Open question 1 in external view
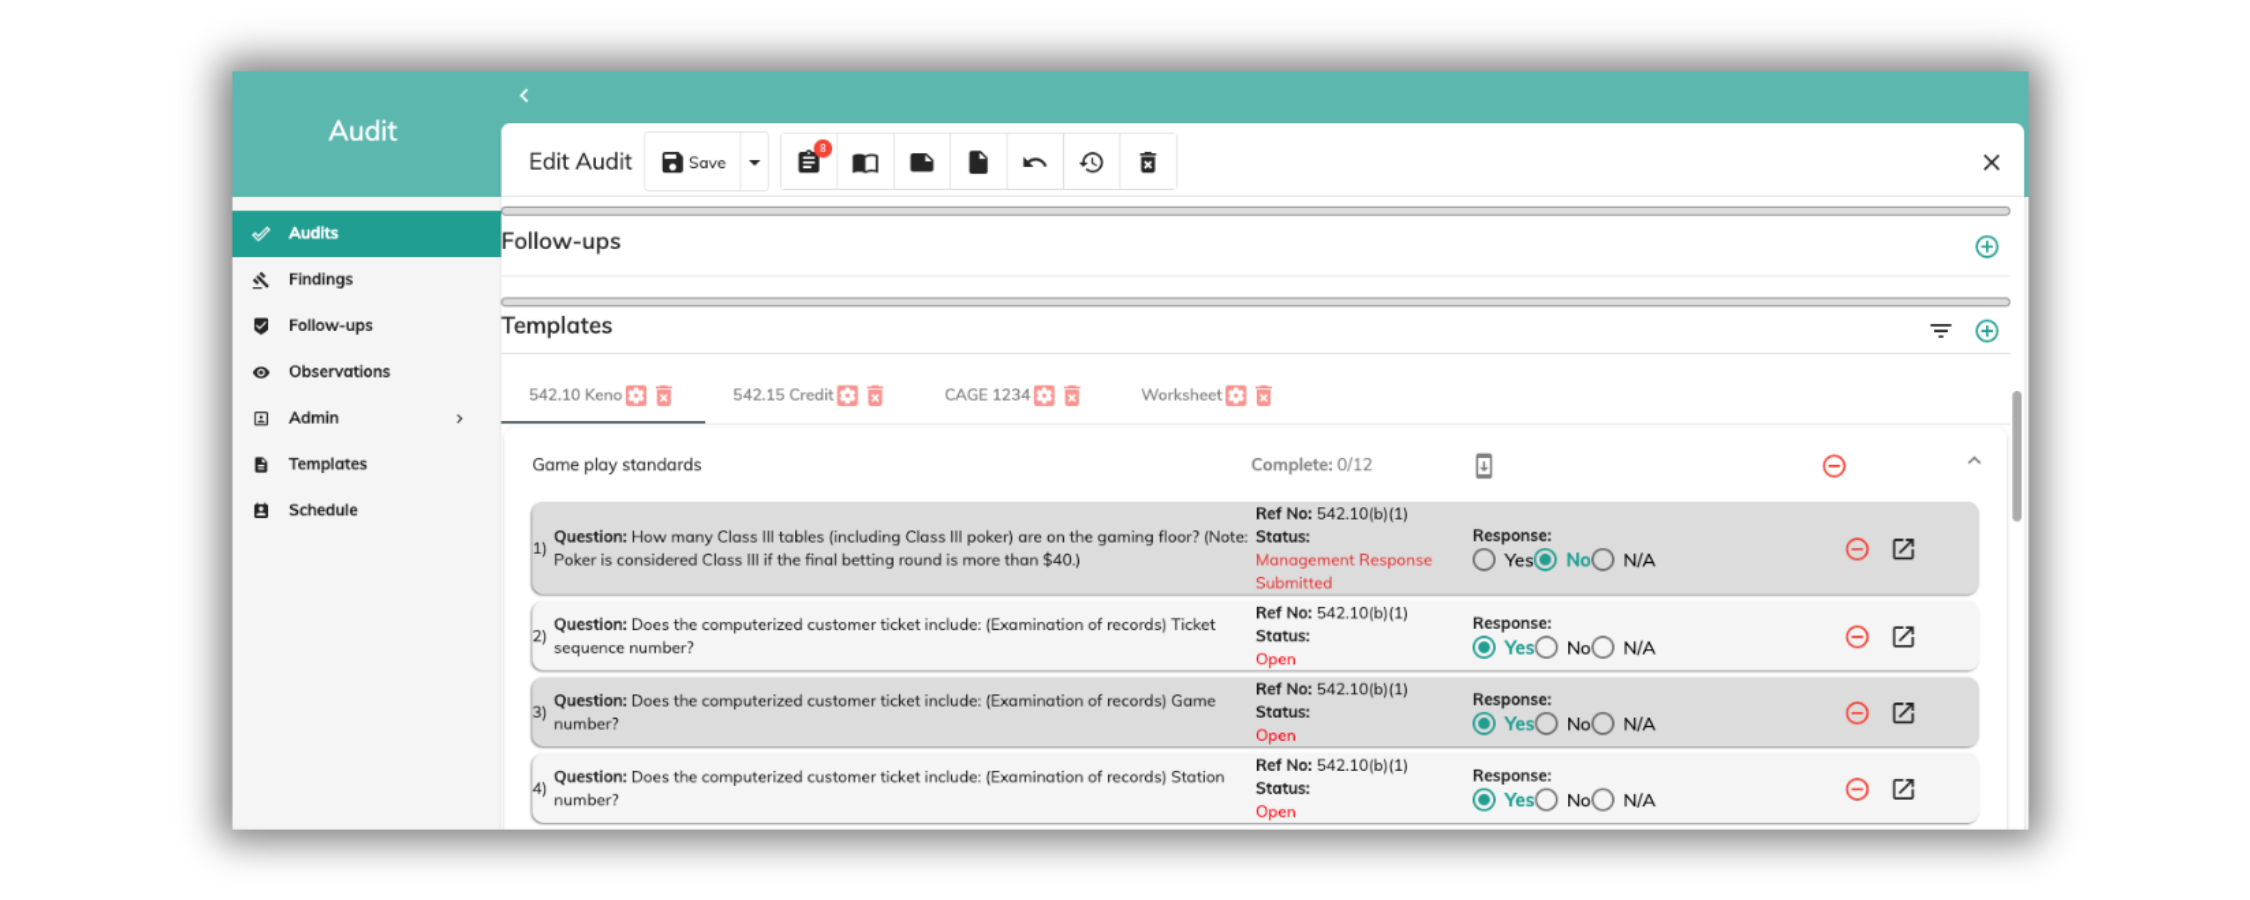 click(1903, 549)
